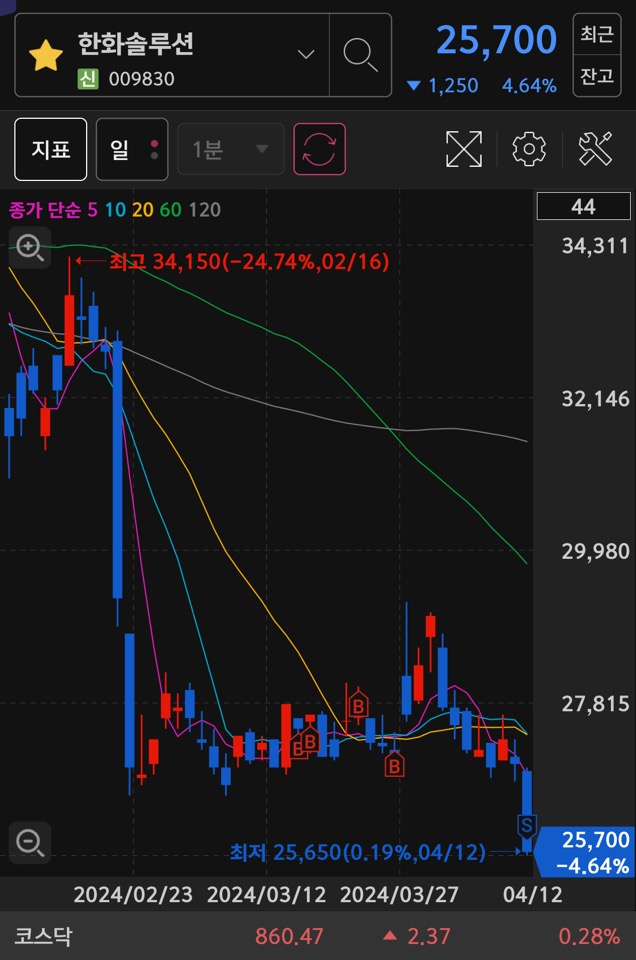
Task: Click the date label 04/12
Action: pyautogui.click(x=533, y=894)
